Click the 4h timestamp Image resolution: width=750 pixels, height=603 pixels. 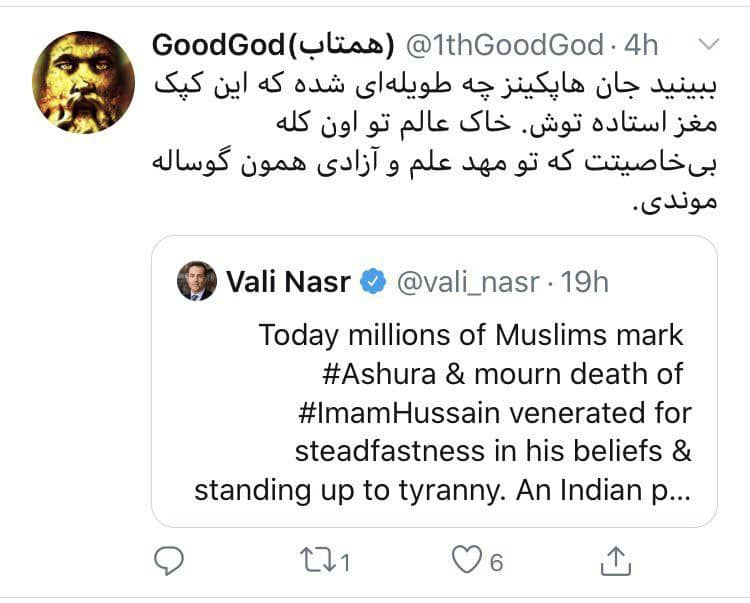click(642, 45)
